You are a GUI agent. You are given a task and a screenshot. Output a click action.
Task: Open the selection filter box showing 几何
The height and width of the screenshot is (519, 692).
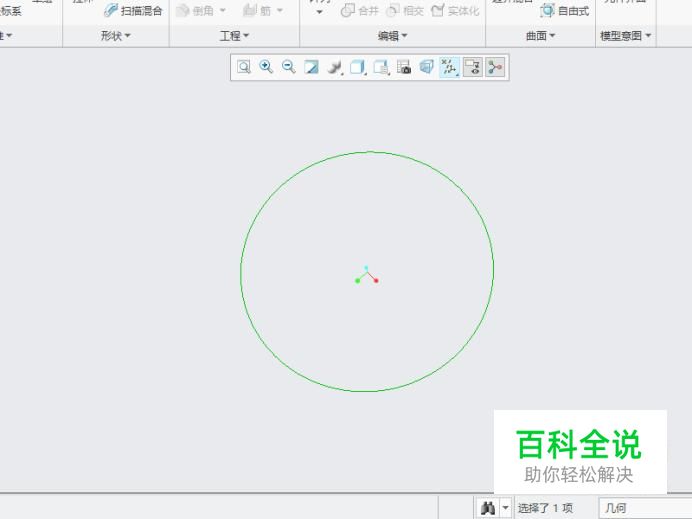pos(645,508)
